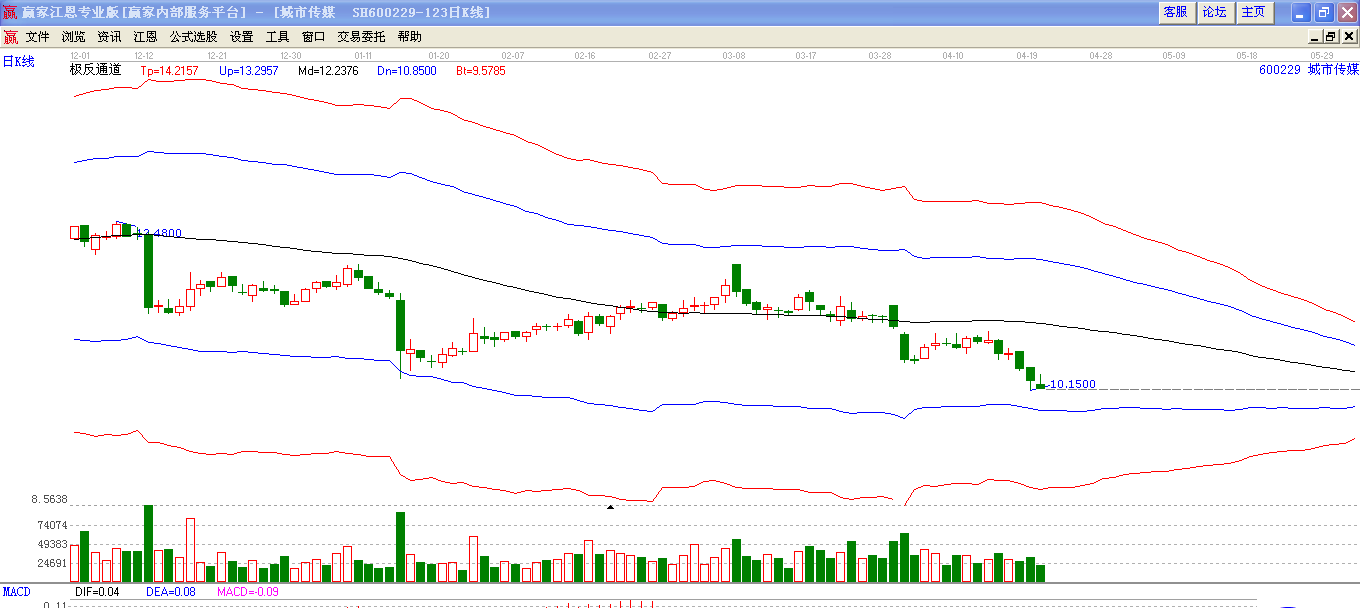Click the Bt=9.5785 value

(481, 71)
